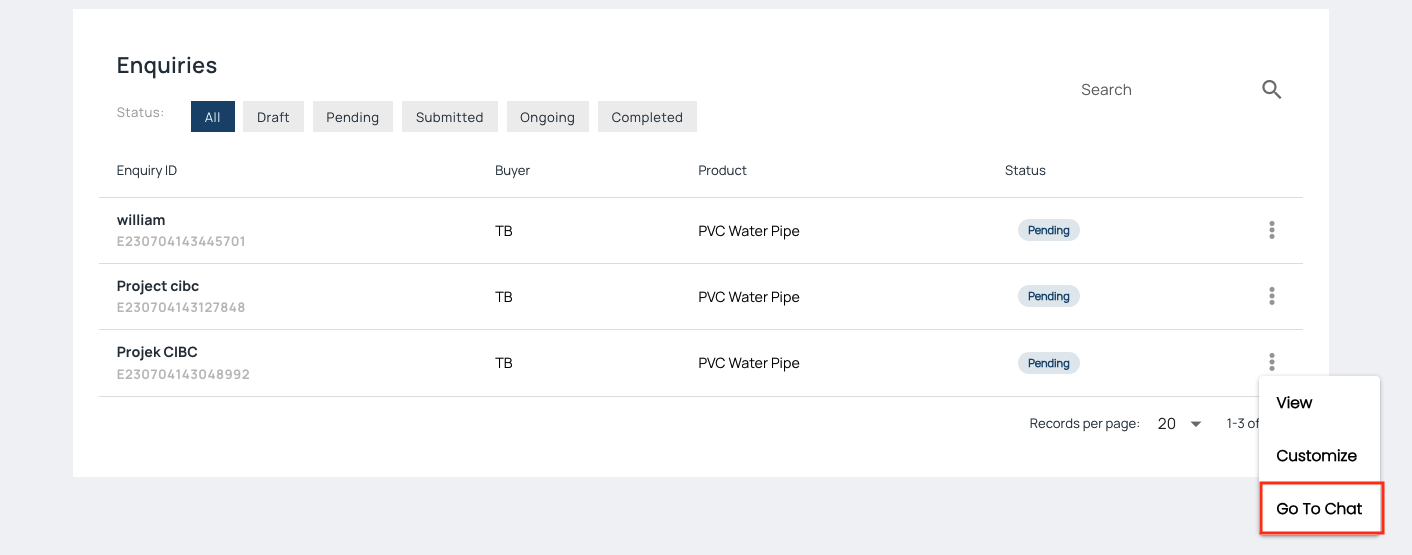This screenshot has width=1412, height=555.
Task: Expand the Records per page dropdown
Action: (x=1180, y=424)
